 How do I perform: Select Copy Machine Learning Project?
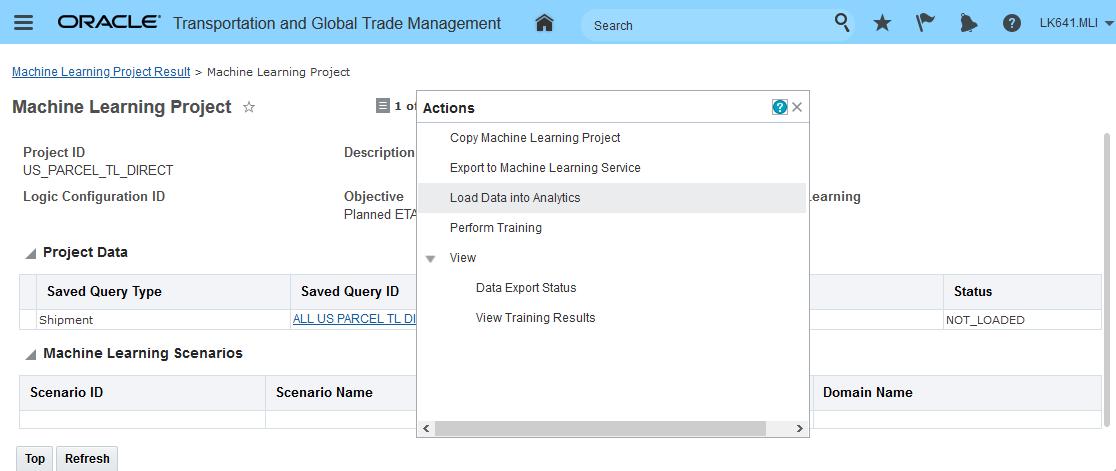(x=535, y=138)
